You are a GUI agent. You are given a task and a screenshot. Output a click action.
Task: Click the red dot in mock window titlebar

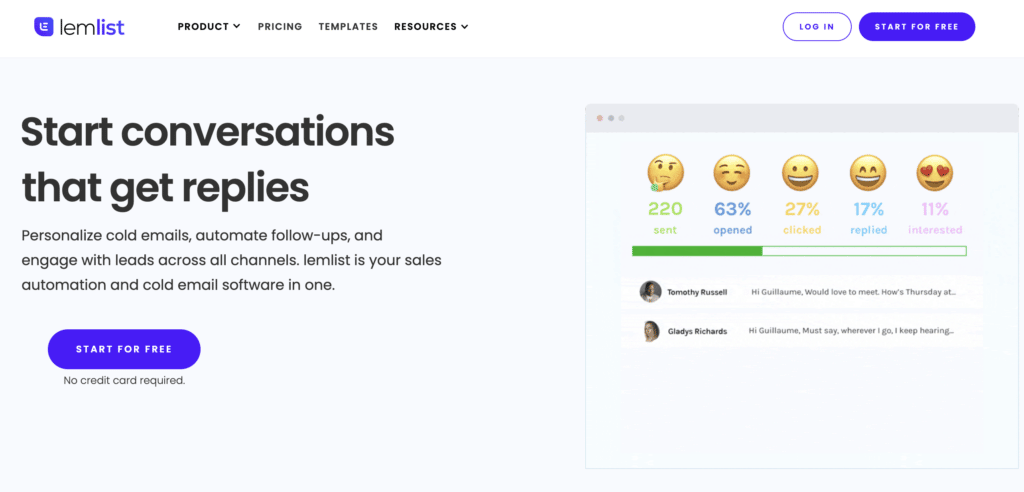tap(600, 118)
